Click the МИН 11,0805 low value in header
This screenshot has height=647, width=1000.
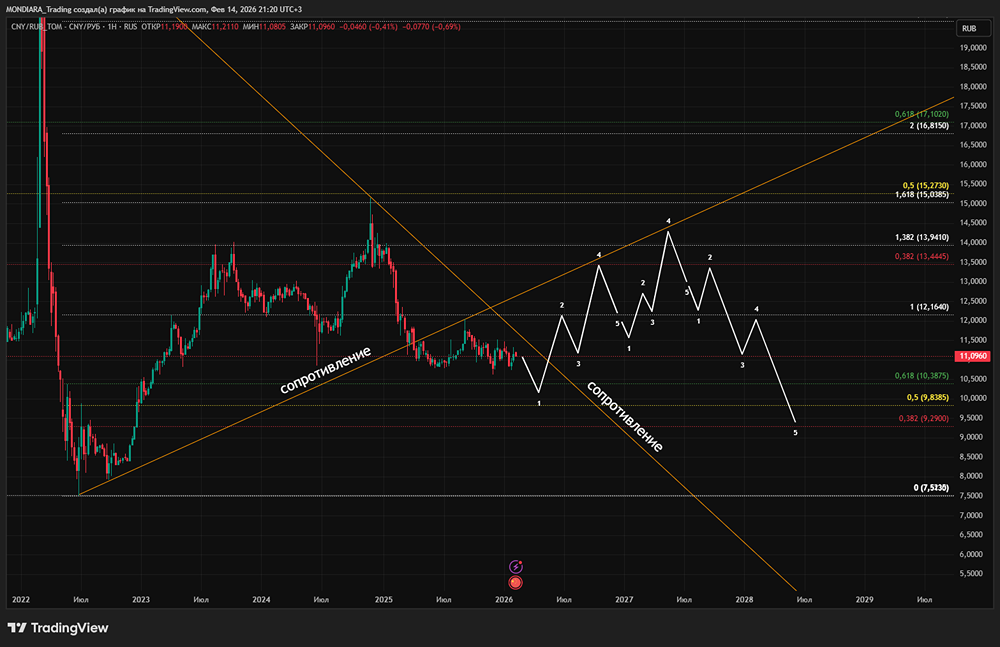coord(264,27)
